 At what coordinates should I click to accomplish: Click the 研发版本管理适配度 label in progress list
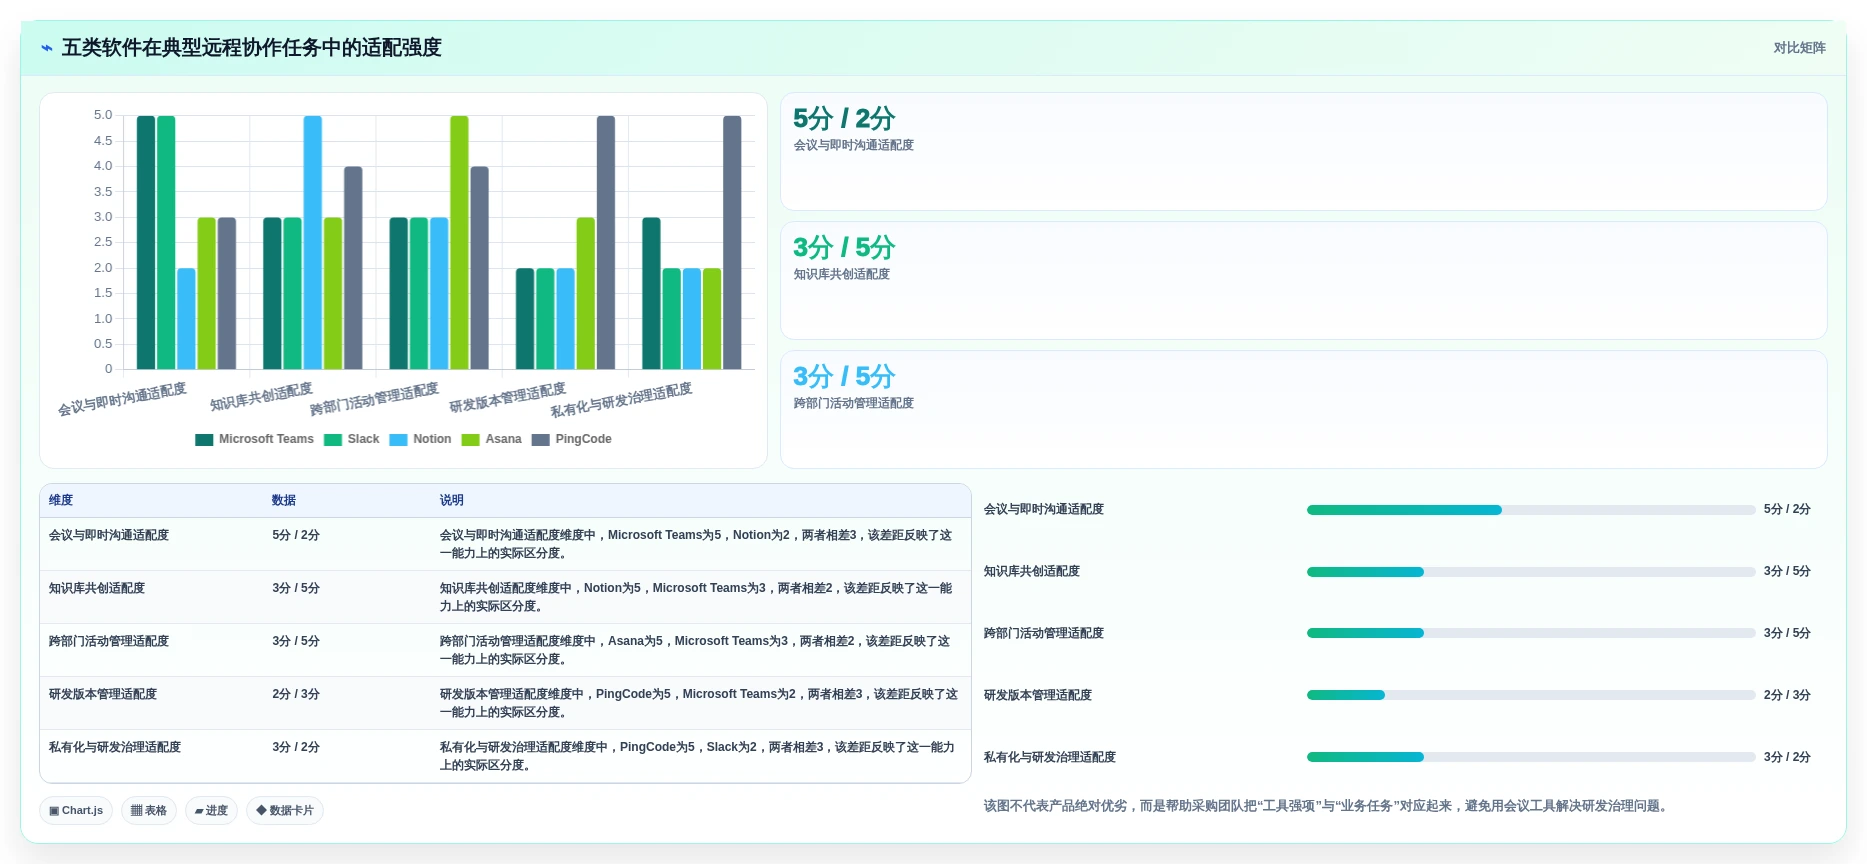tap(1038, 695)
